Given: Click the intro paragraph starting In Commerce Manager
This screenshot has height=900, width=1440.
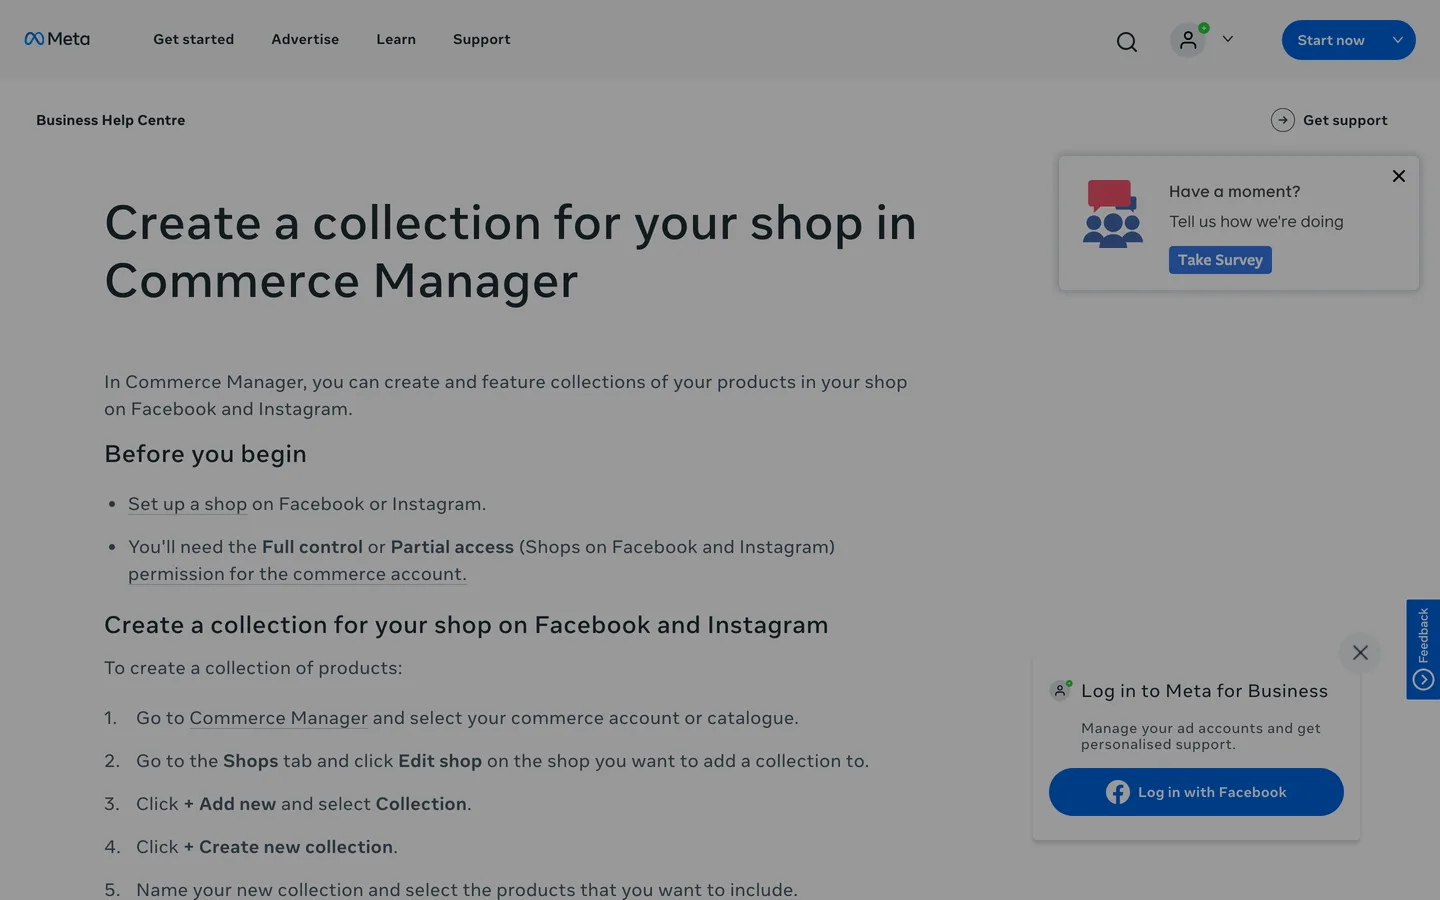Looking at the screenshot, I should [x=506, y=395].
